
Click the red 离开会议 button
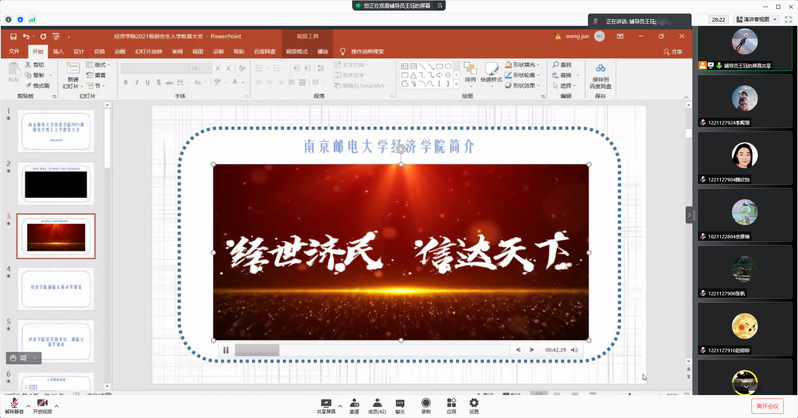[768, 405]
